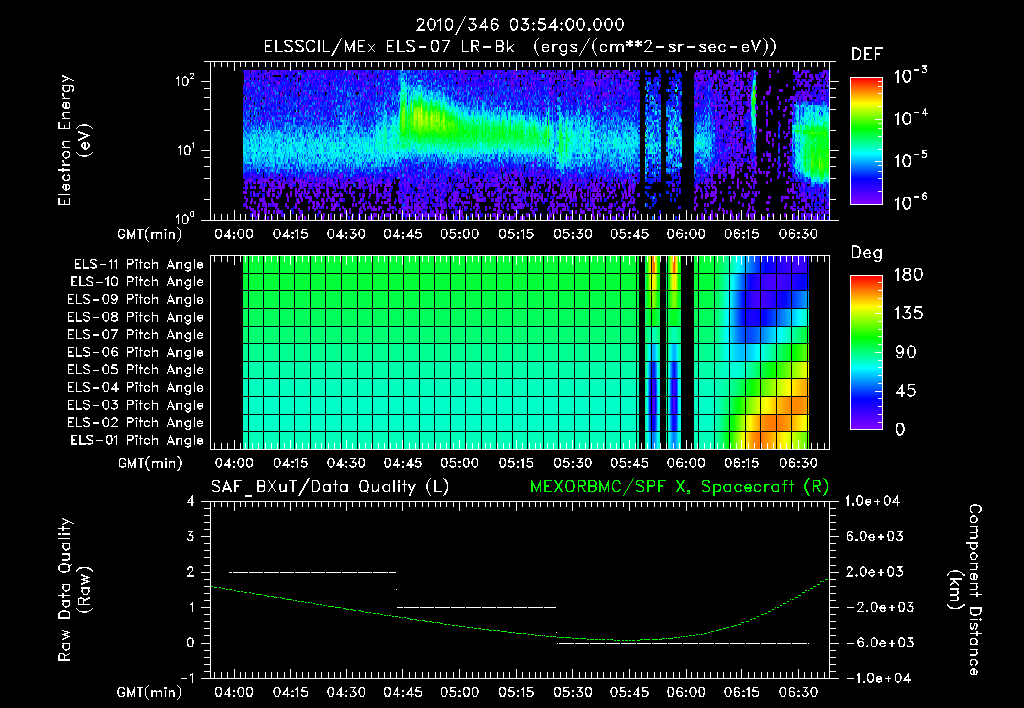Click the data quality level 2 line segment
This screenshot has height=708, width=1024.
(313, 572)
